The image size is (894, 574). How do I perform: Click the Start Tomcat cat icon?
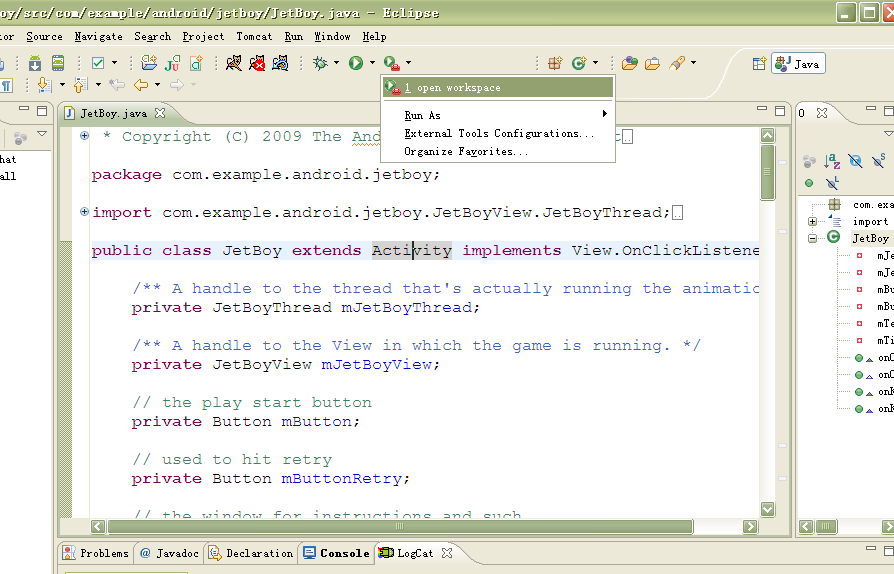pos(234,63)
